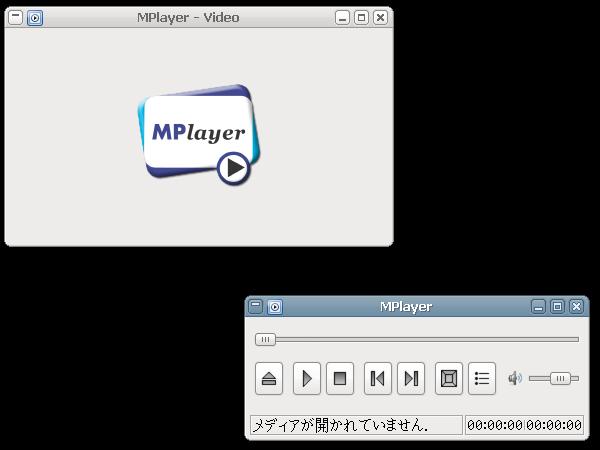Click the MPlayer app icon in the control window title bar
This screenshot has width=600, height=450.
click(x=275, y=307)
